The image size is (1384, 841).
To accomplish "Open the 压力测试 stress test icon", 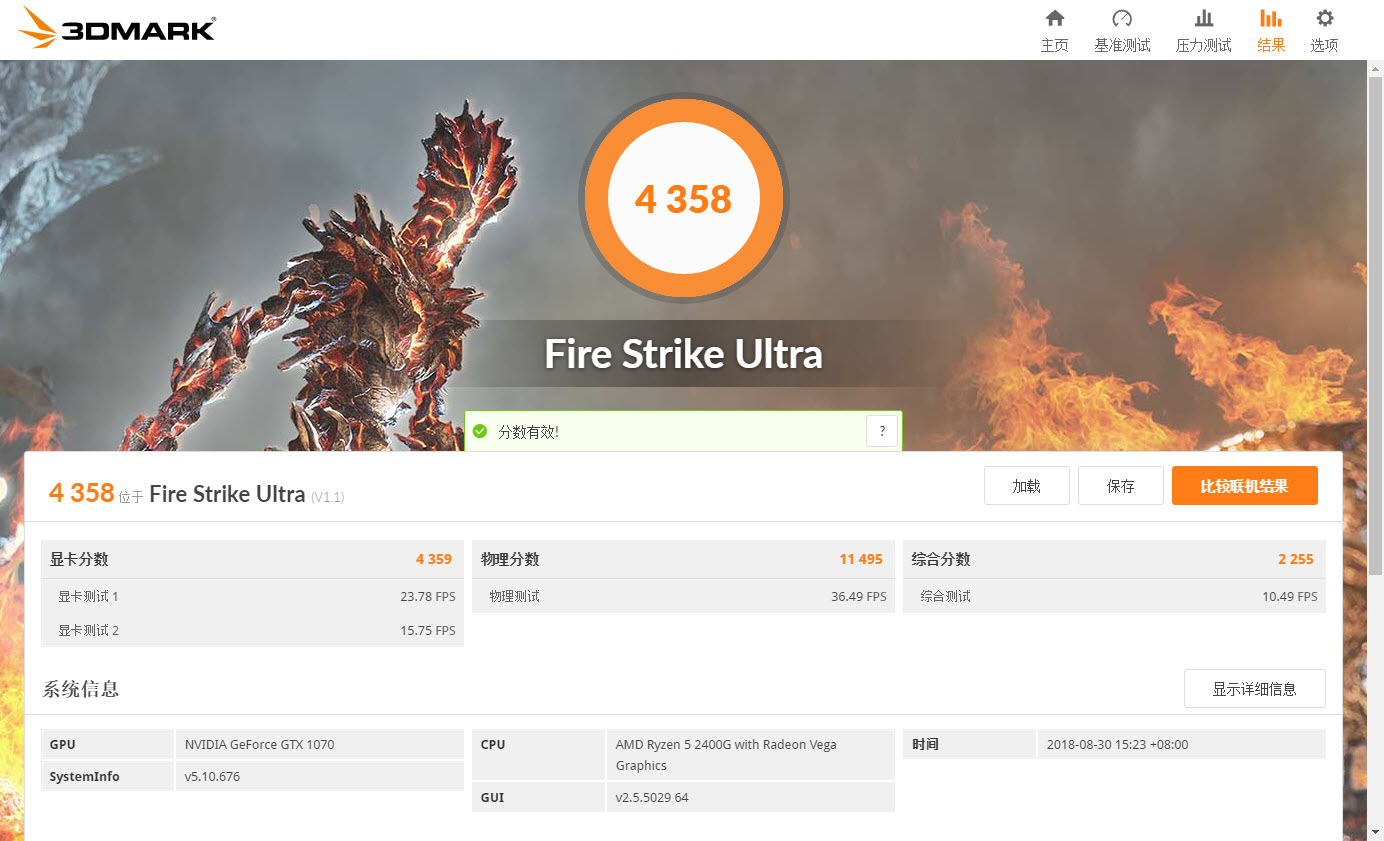I will [x=1204, y=18].
